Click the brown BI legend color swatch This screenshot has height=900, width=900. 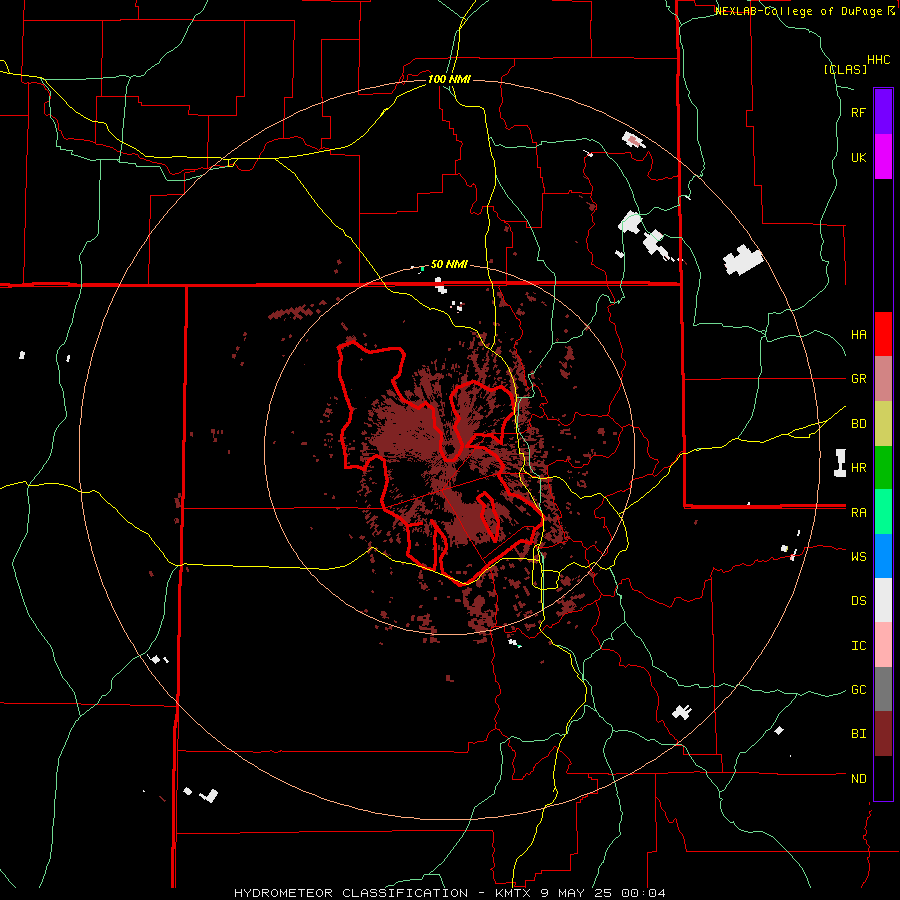(883, 734)
